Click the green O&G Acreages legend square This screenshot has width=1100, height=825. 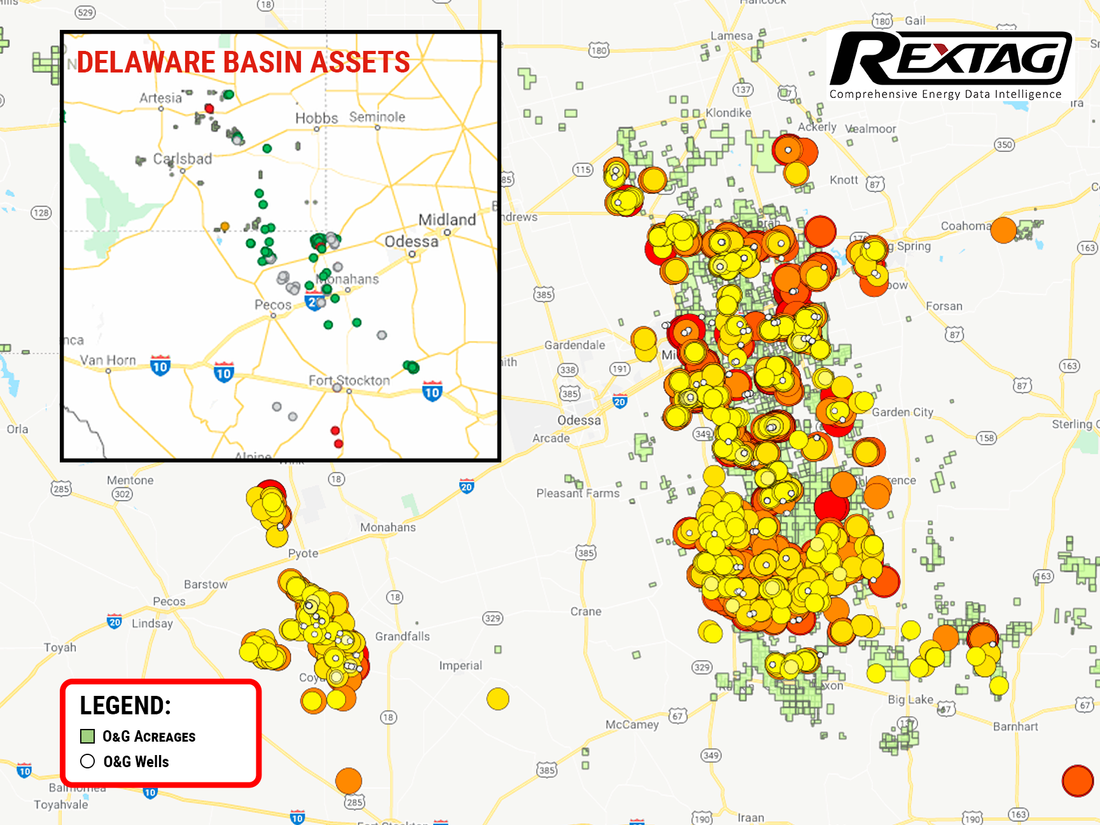click(87, 736)
